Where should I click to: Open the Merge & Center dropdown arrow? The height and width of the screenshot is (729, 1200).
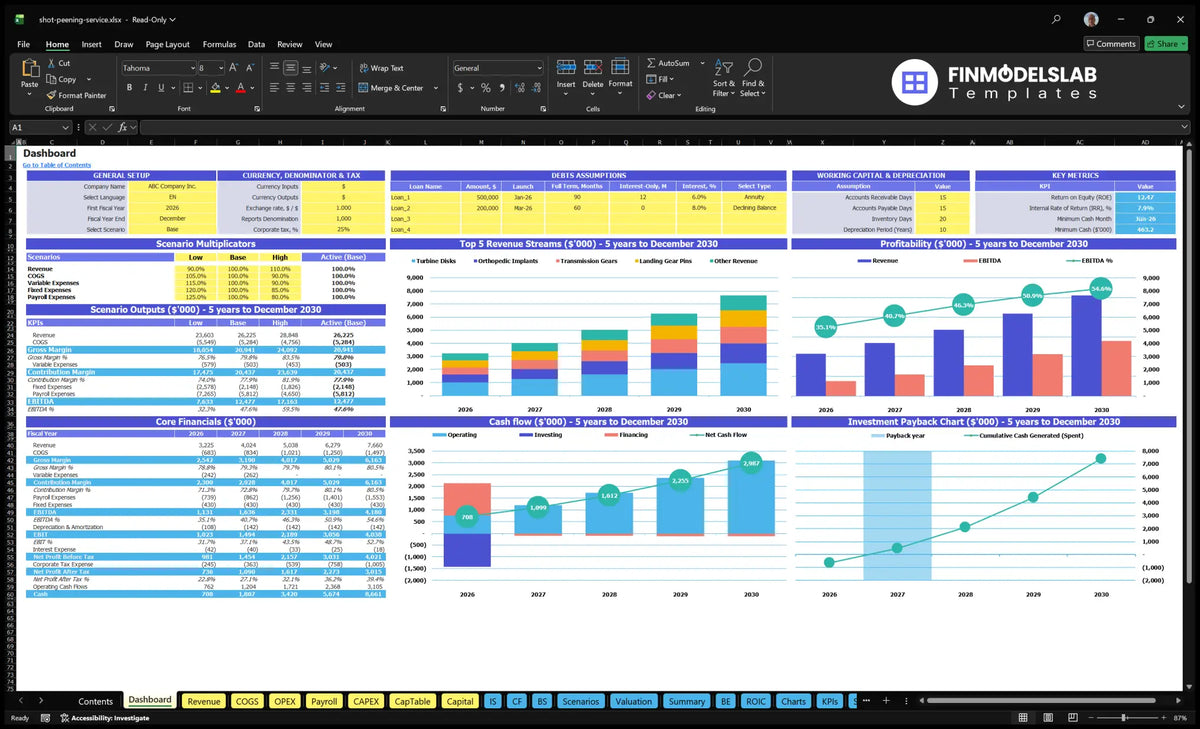[434, 88]
